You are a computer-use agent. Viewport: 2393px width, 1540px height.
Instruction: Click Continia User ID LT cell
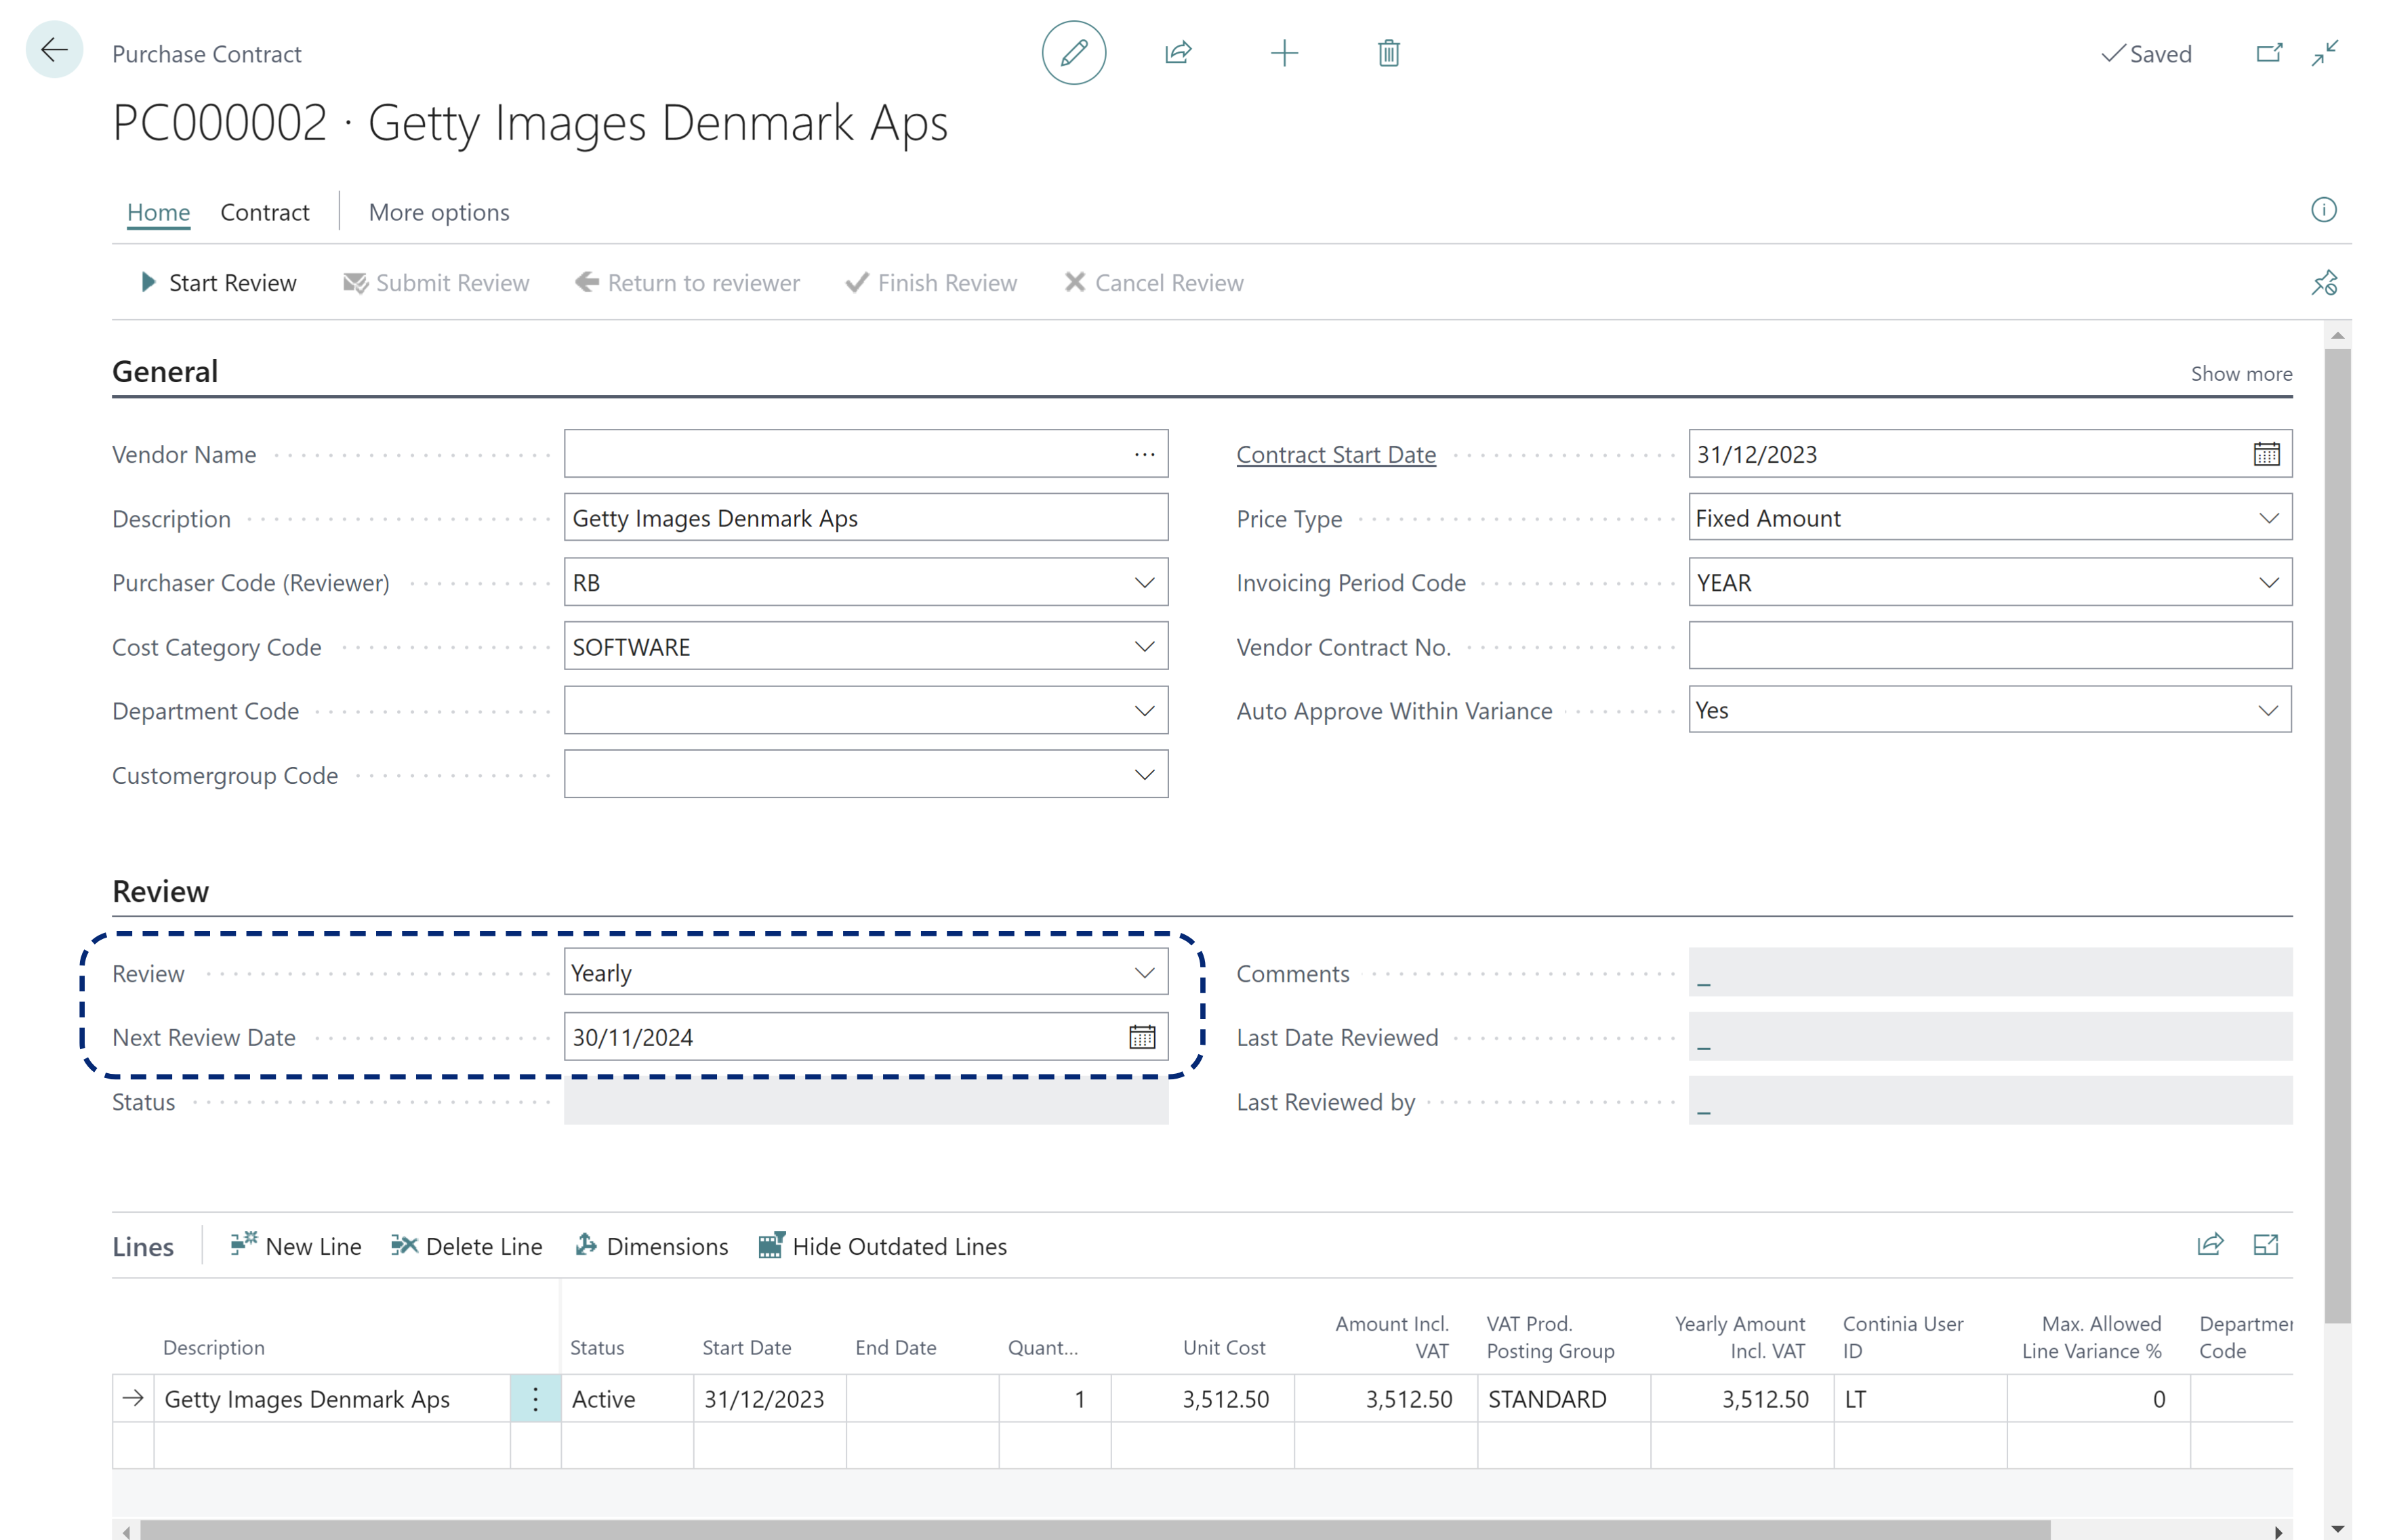pos(1920,1399)
